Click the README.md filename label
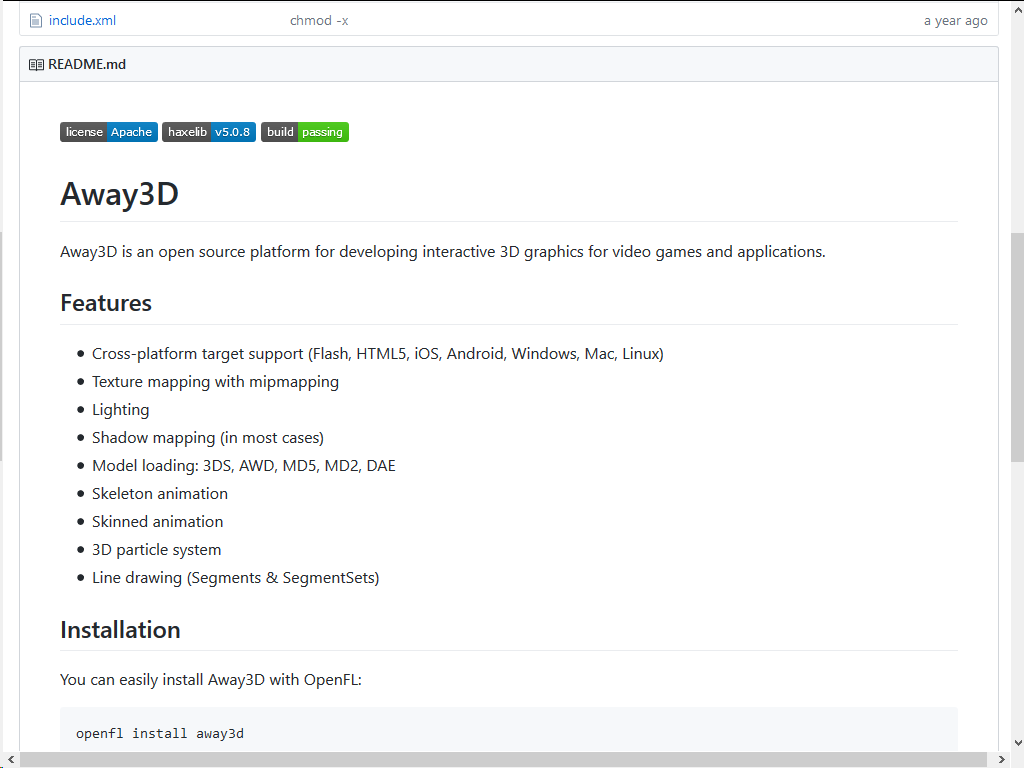Viewport: 1024px width, 768px height. [x=87, y=65]
